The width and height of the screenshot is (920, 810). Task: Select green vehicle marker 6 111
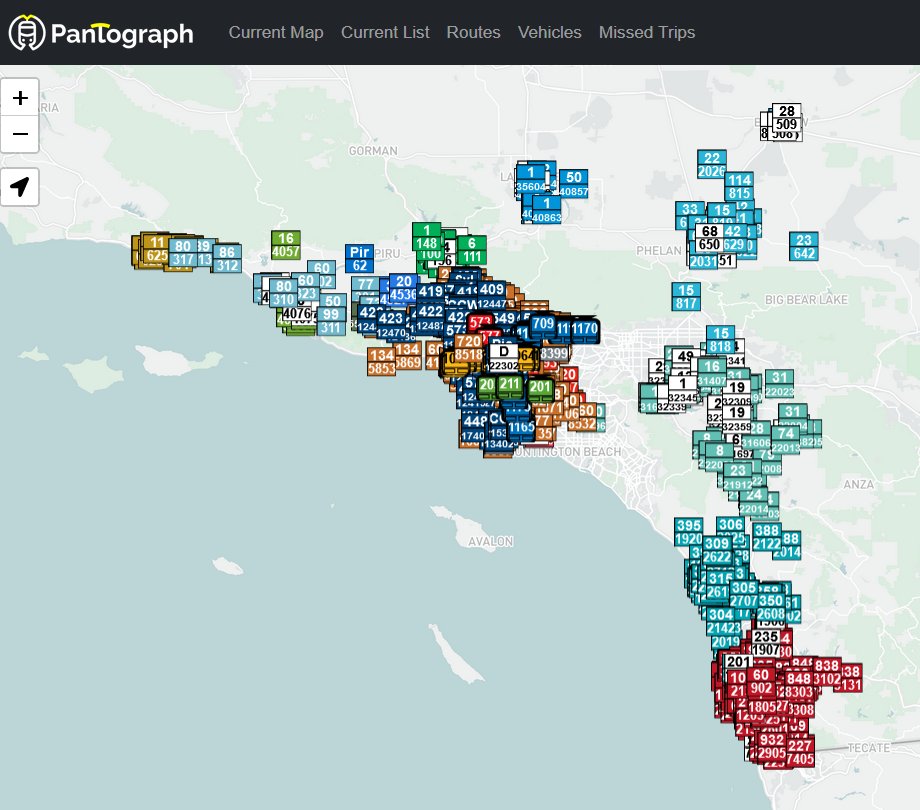point(472,250)
